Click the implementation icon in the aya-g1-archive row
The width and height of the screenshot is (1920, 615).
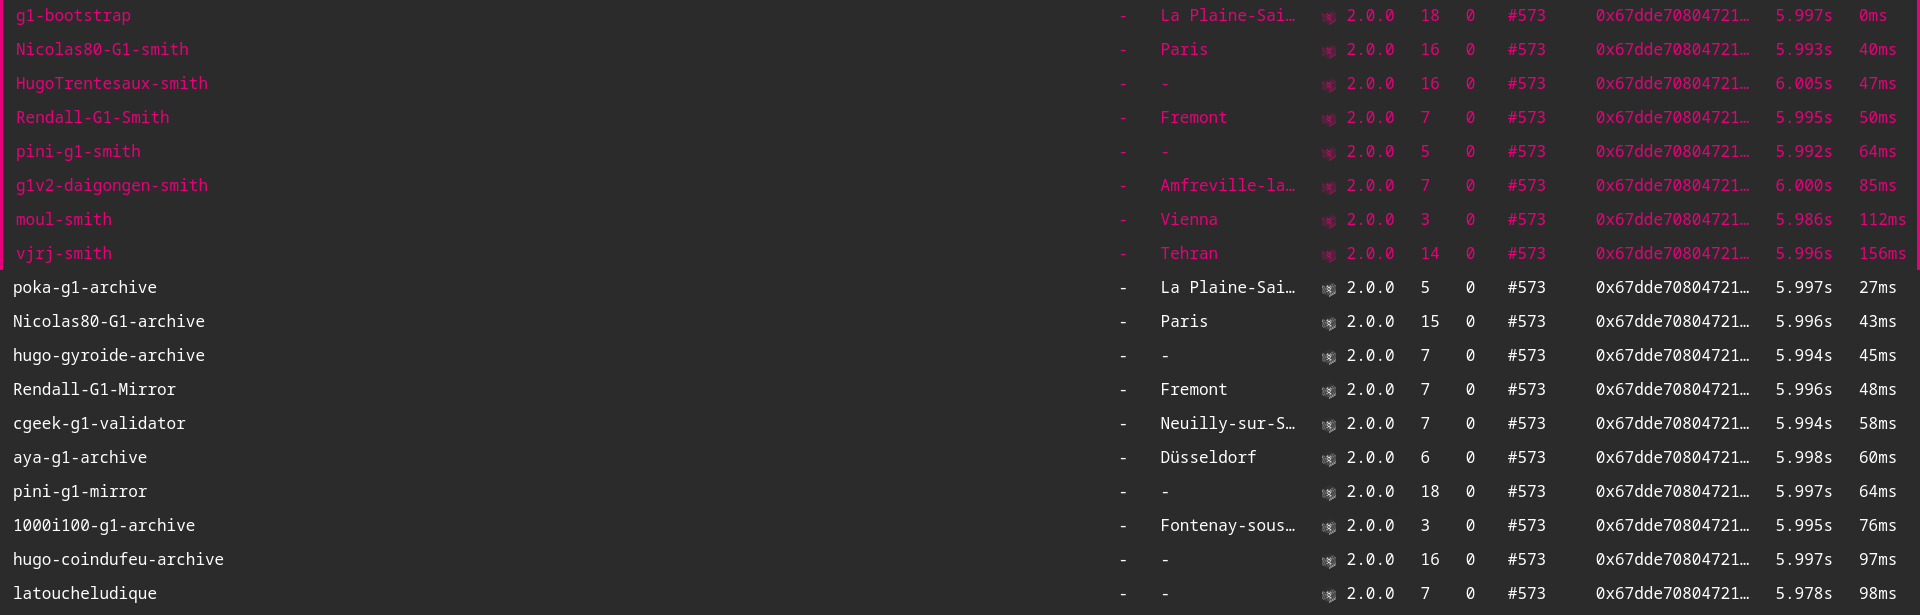[1328, 459]
